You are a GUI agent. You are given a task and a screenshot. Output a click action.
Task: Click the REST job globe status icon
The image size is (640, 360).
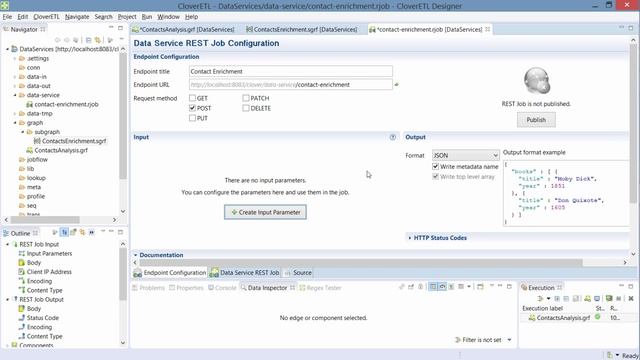coord(536,81)
